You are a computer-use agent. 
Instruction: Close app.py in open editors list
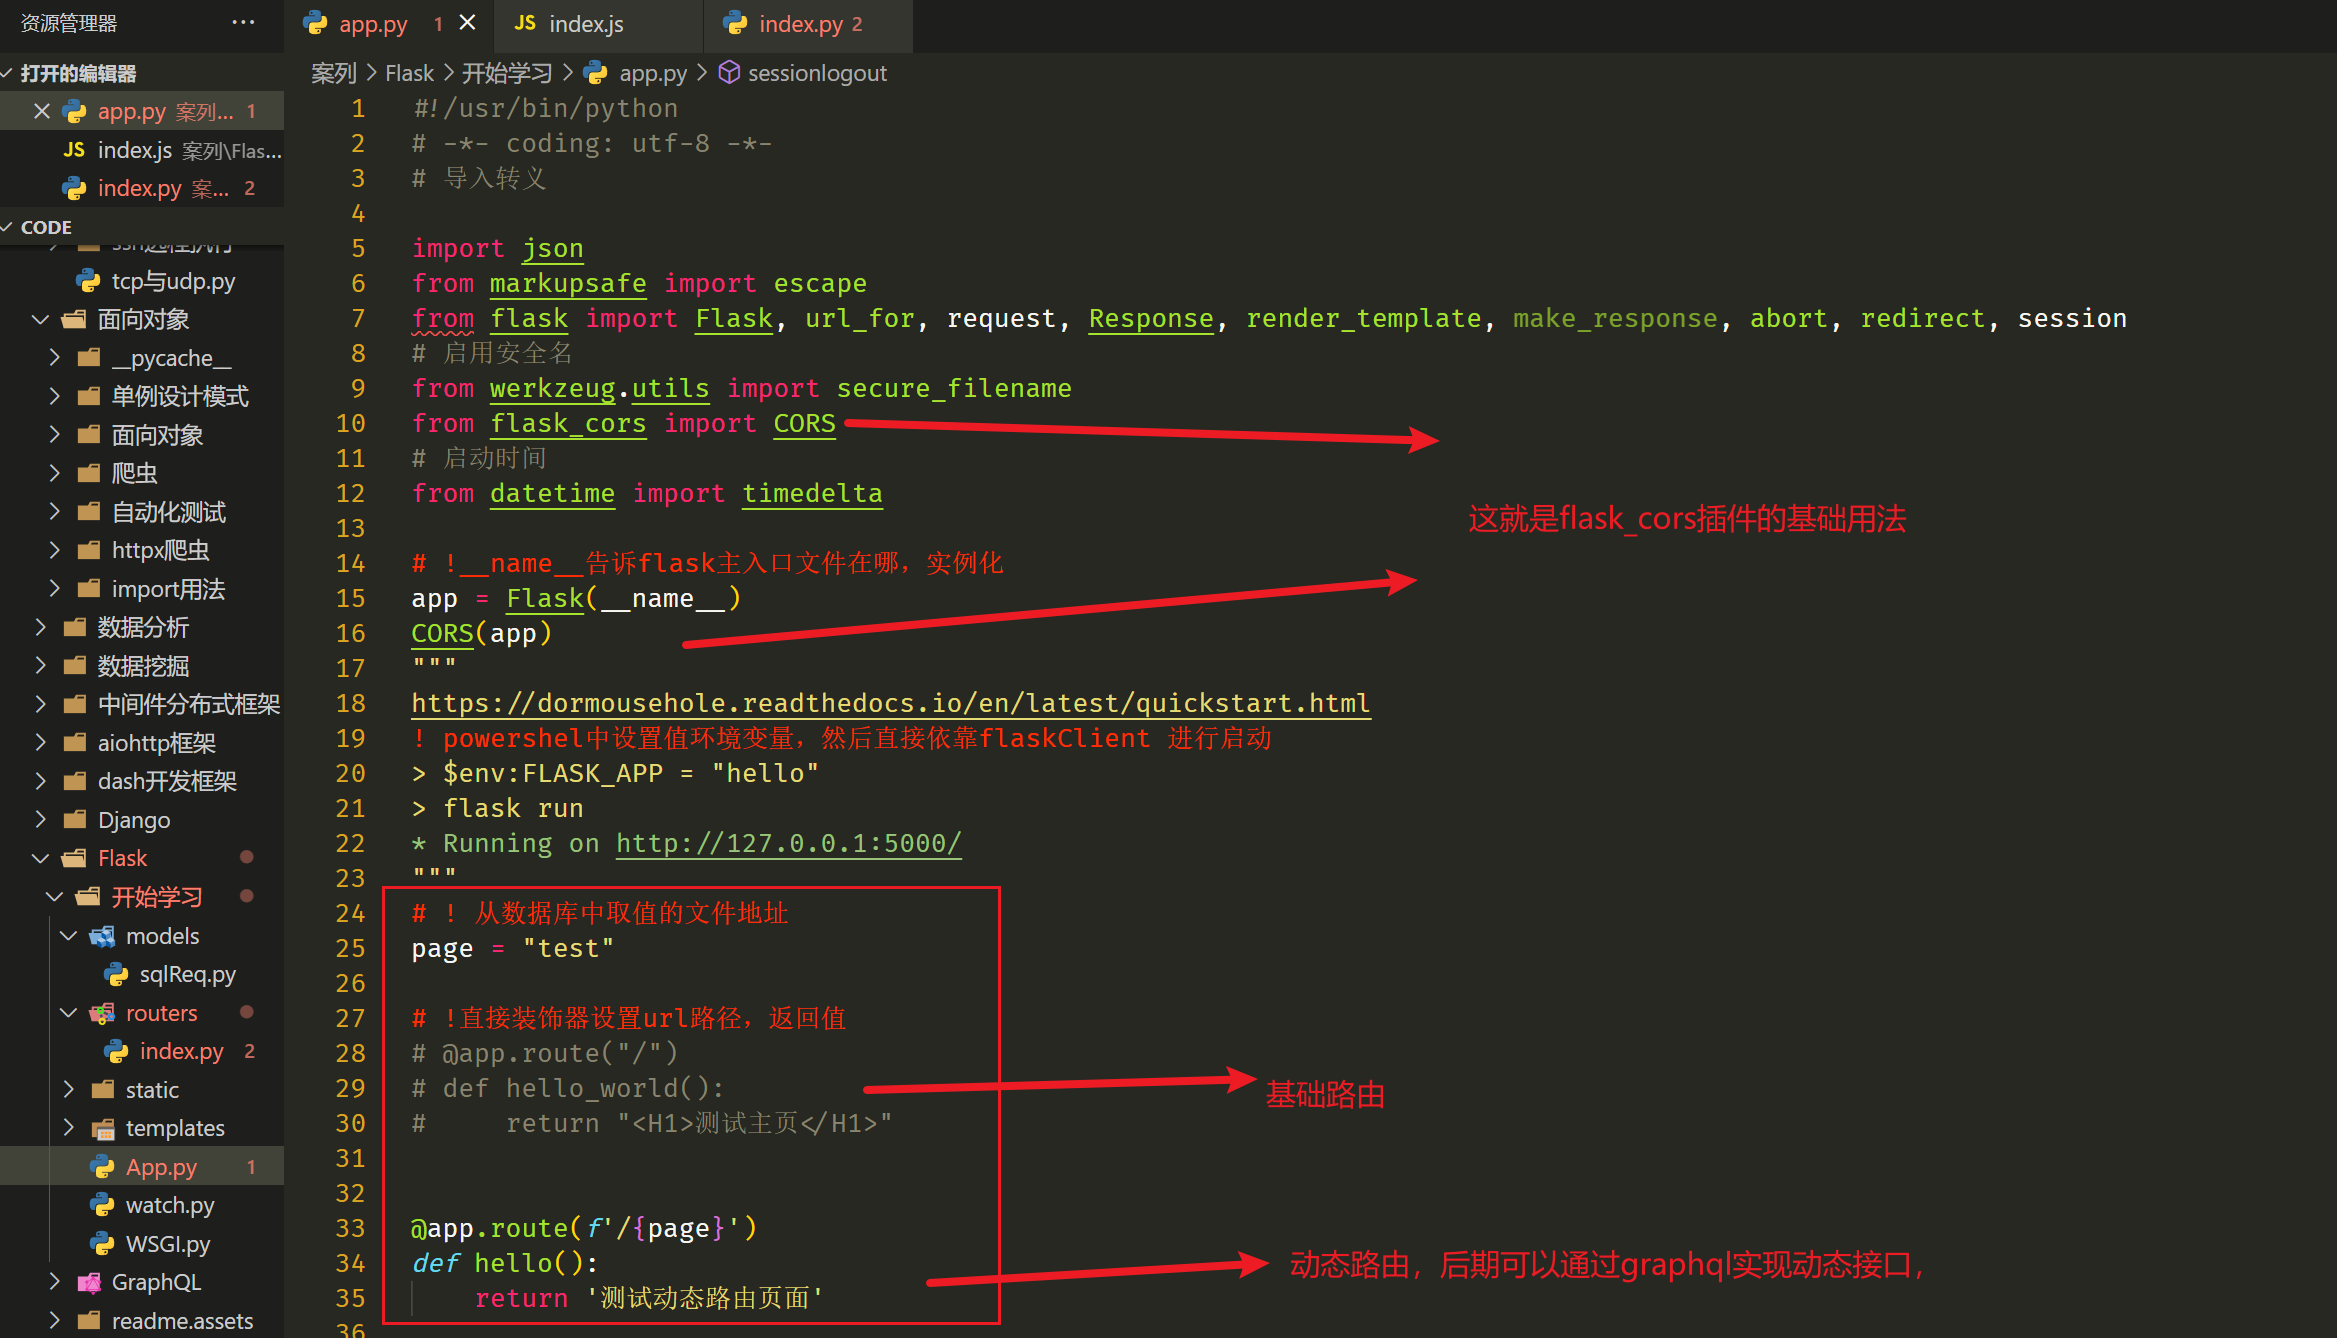[x=41, y=111]
